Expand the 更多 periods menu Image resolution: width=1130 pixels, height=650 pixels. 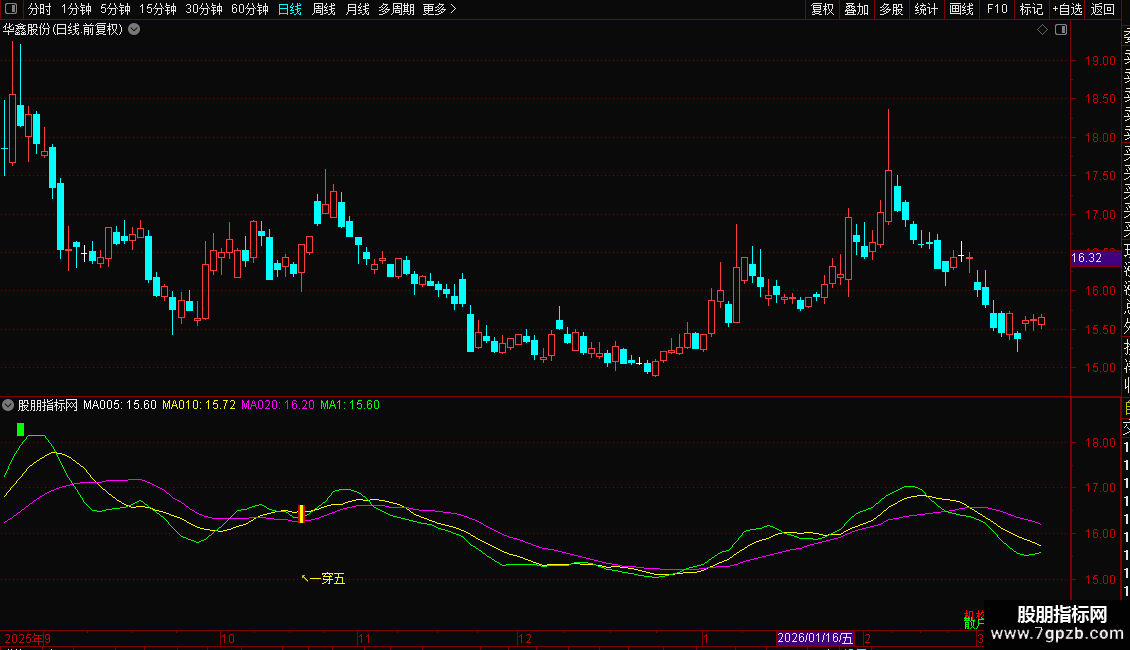(x=440, y=9)
